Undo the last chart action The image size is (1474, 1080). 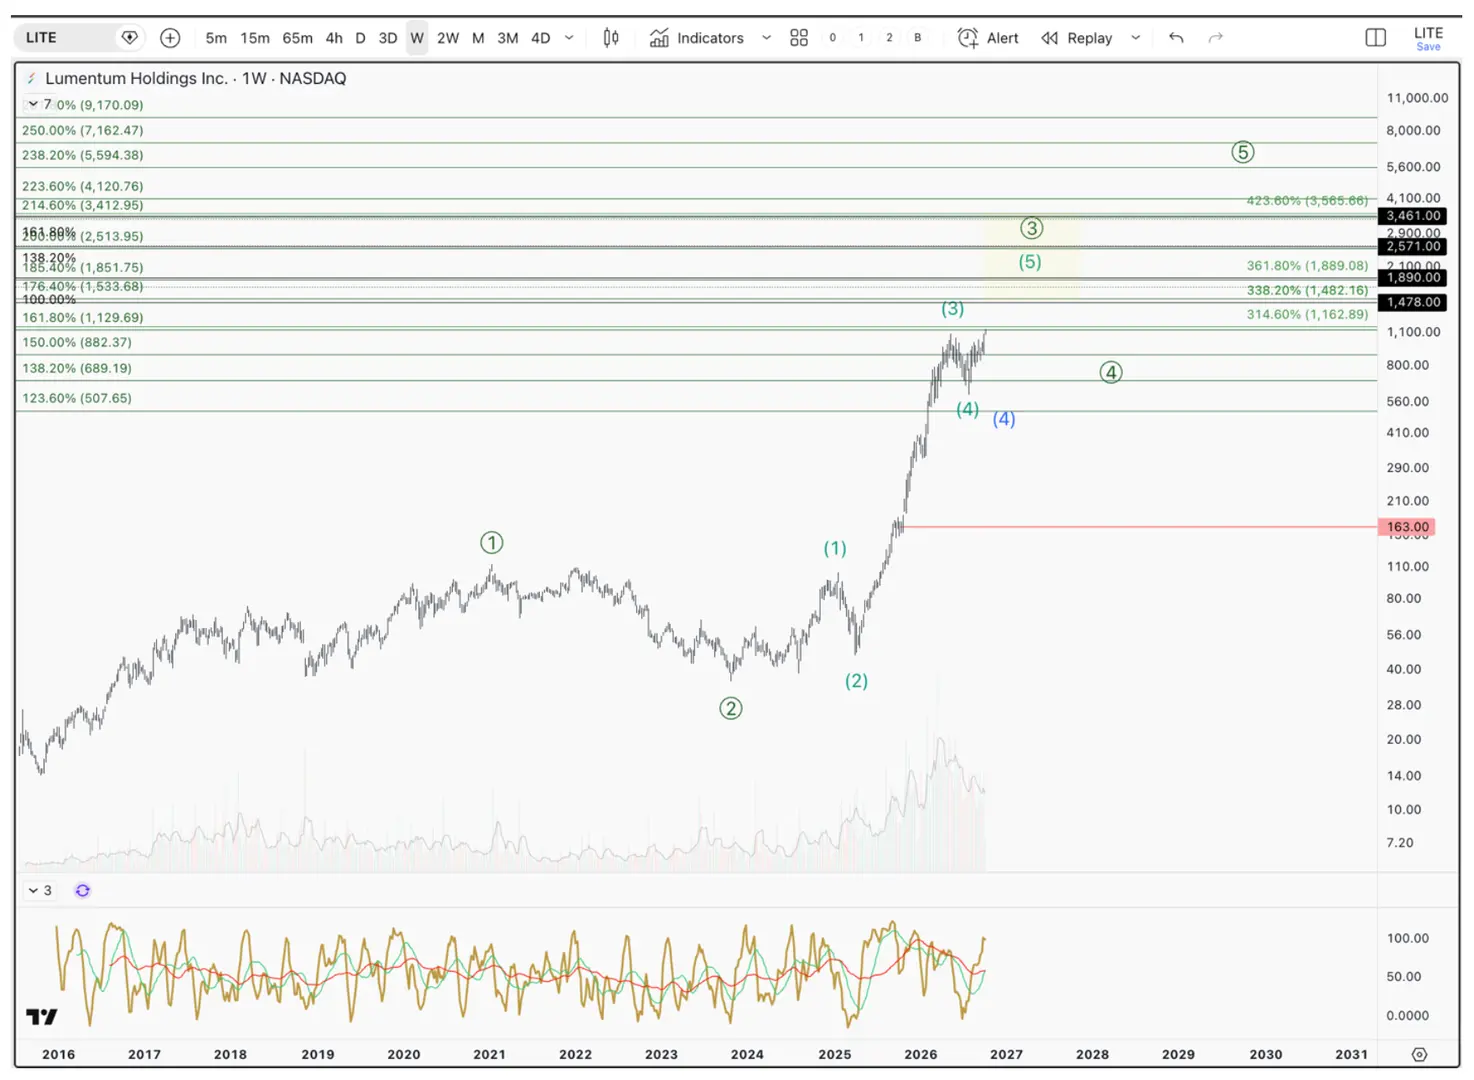coord(1176,38)
